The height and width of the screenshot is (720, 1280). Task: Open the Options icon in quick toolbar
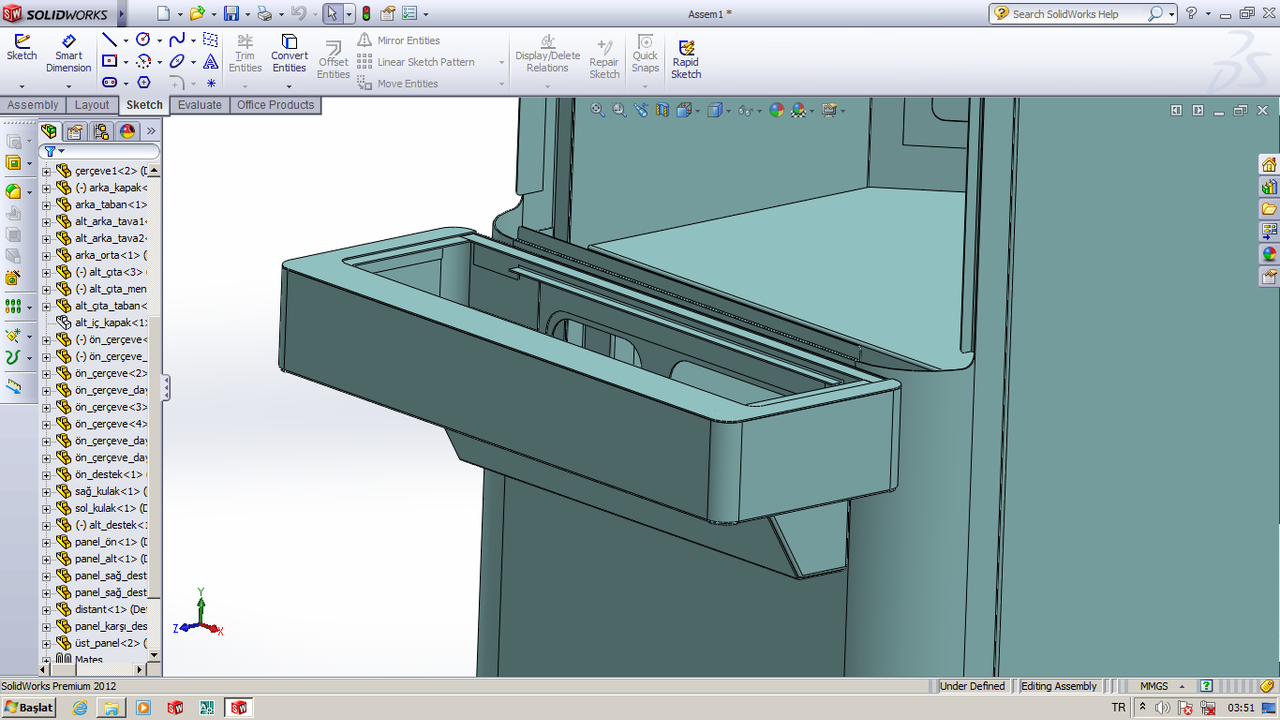tap(410, 14)
